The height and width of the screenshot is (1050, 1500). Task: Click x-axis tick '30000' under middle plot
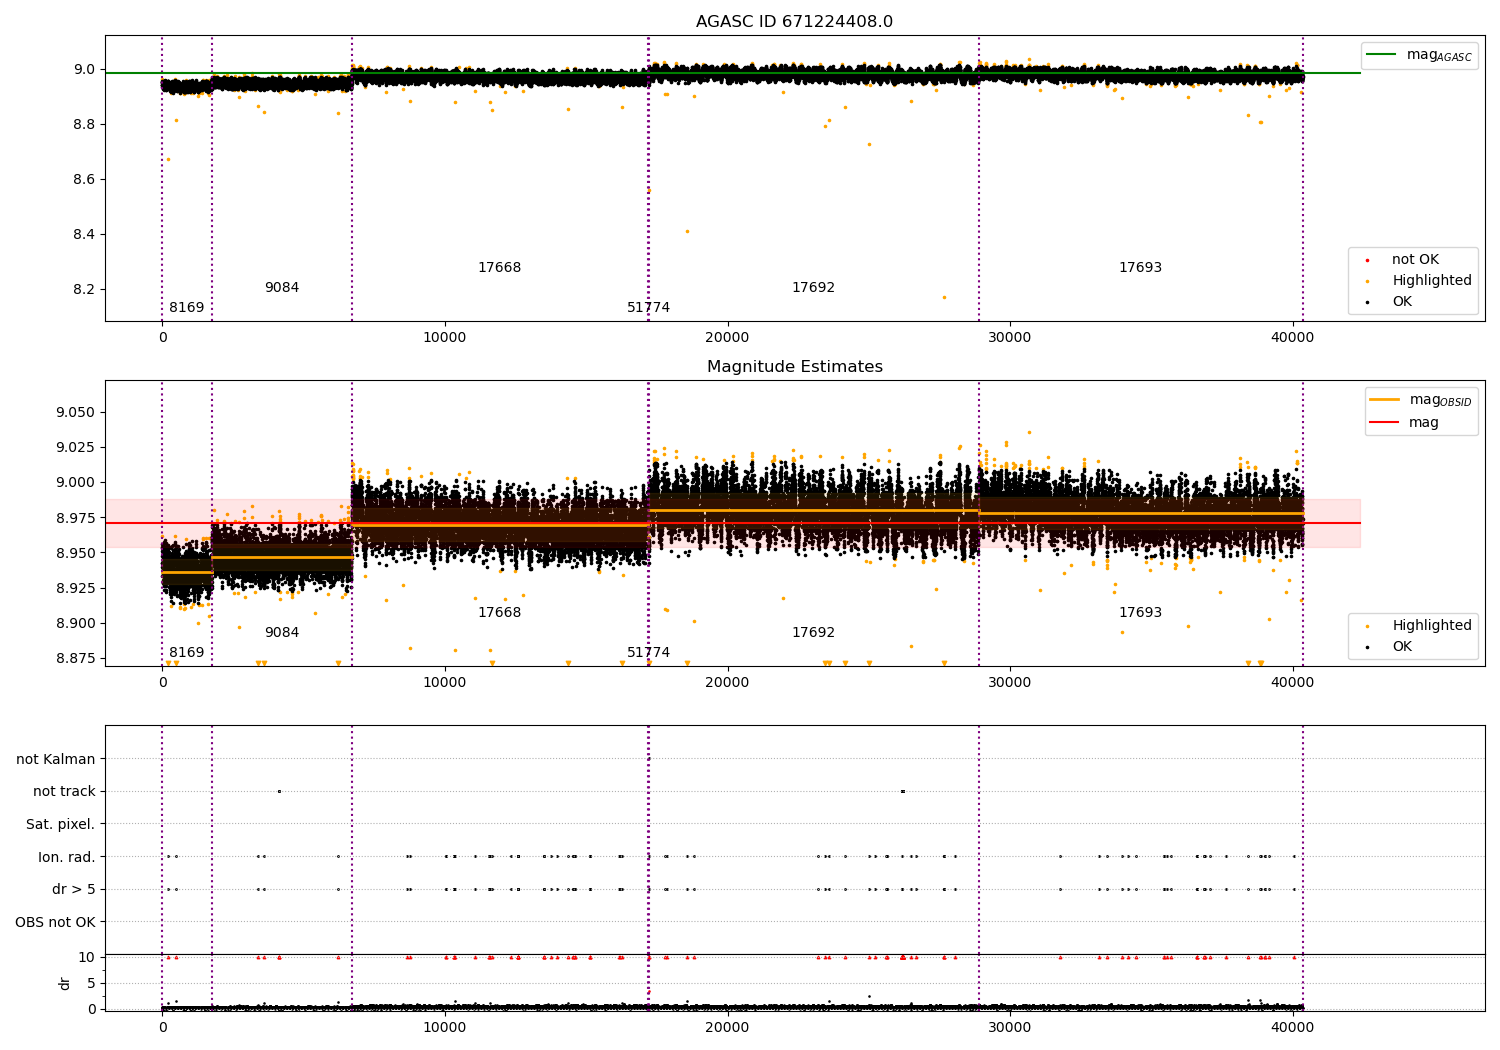click(x=1010, y=683)
